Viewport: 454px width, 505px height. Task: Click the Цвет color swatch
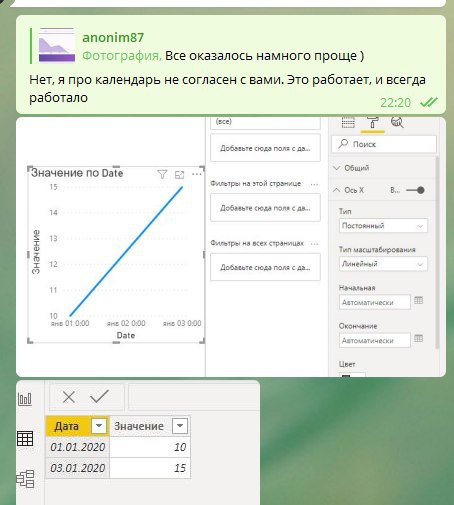[352, 375]
